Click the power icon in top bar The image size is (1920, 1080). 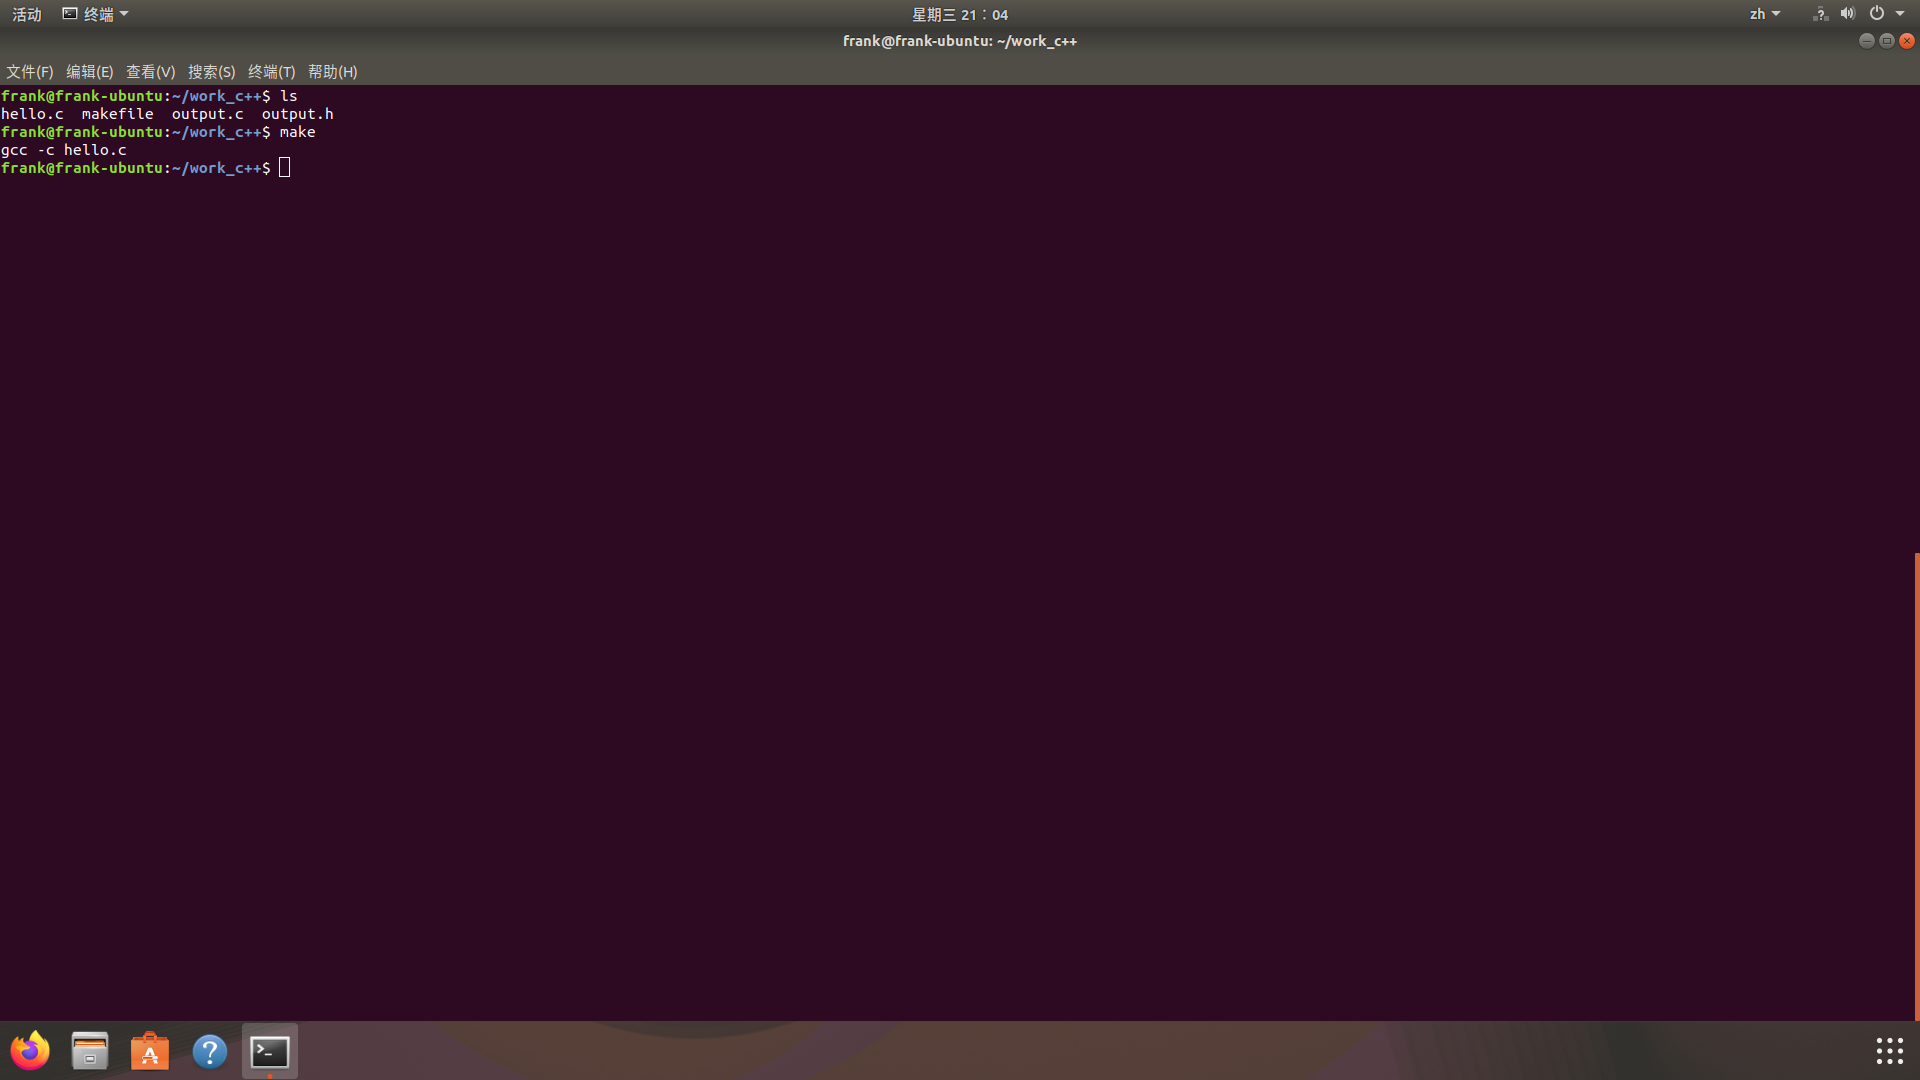coord(1876,14)
